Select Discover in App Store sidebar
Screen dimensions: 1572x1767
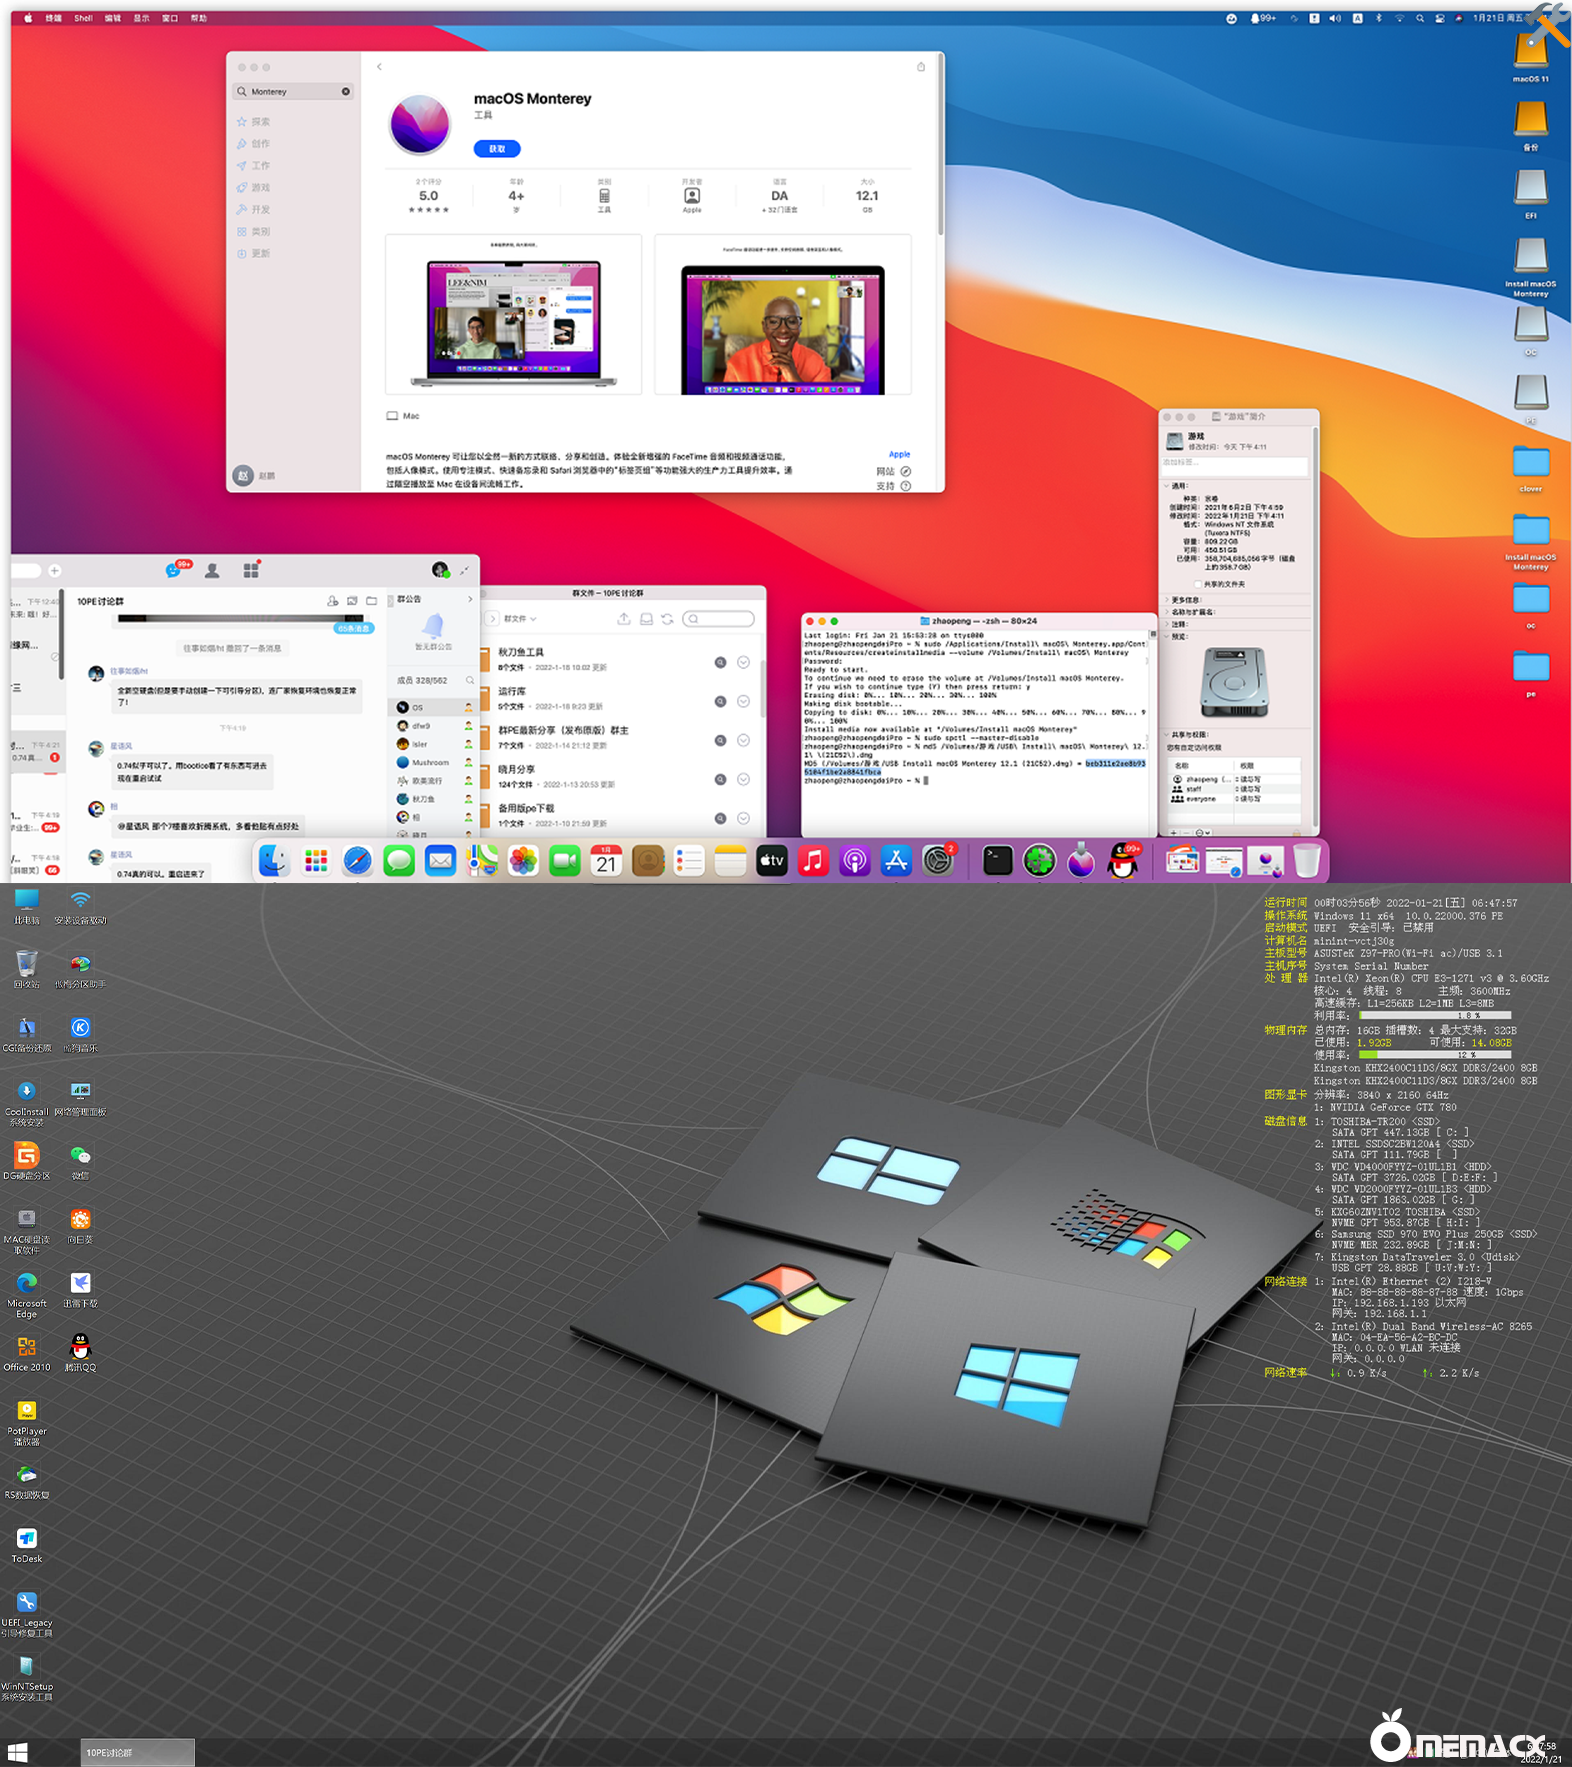click(x=259, y=122)
